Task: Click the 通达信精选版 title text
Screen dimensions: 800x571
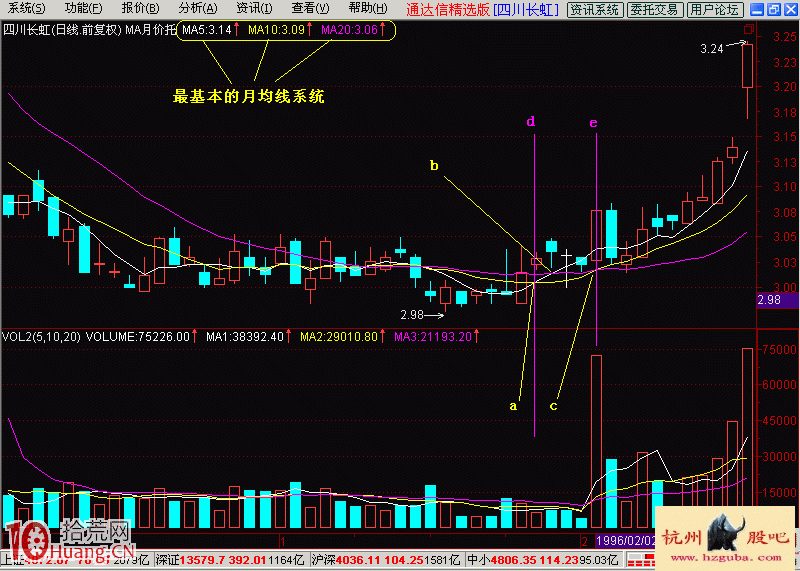Action: (x=448, y=9)
